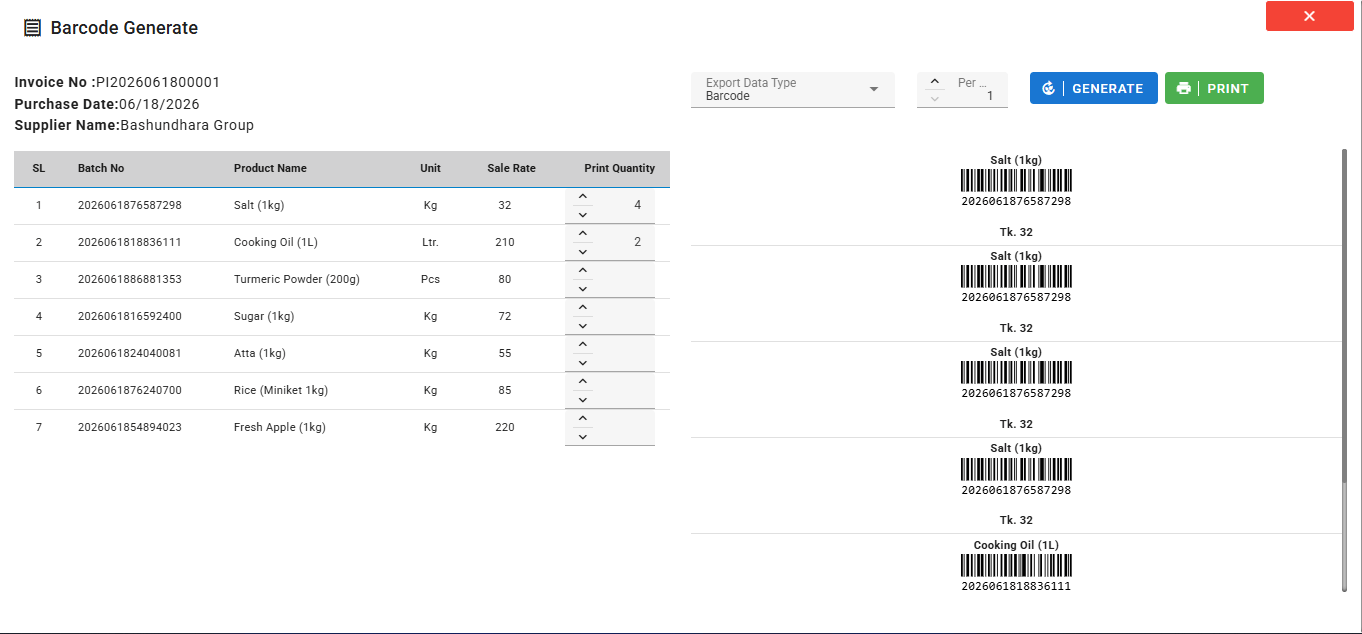Viewport: 1362px width, 634px height.
Task: Select batch number 2026061876240700
Action: click(x=130, y=390)
